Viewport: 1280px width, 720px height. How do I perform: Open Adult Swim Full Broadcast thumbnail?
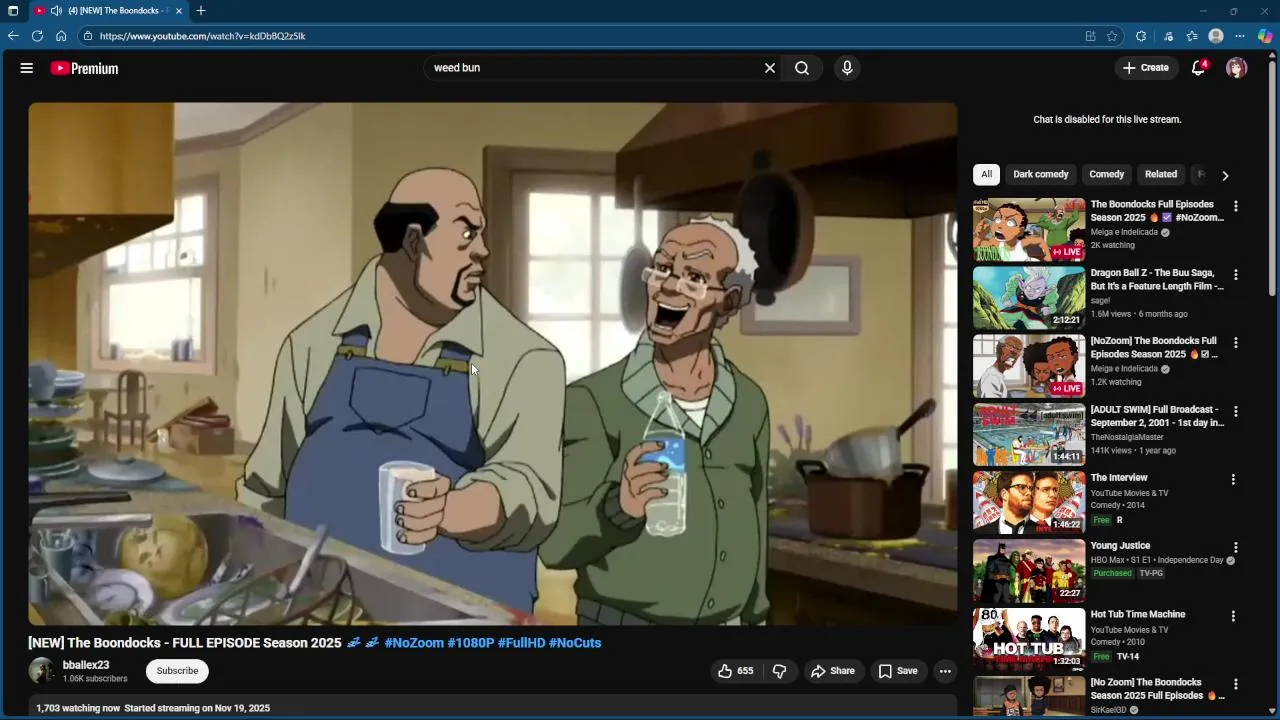(x=1029, y=434)
